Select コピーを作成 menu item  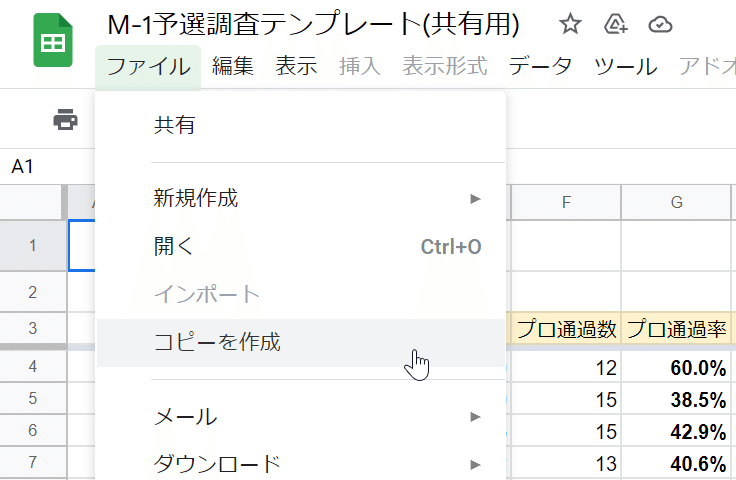[300, 343]
